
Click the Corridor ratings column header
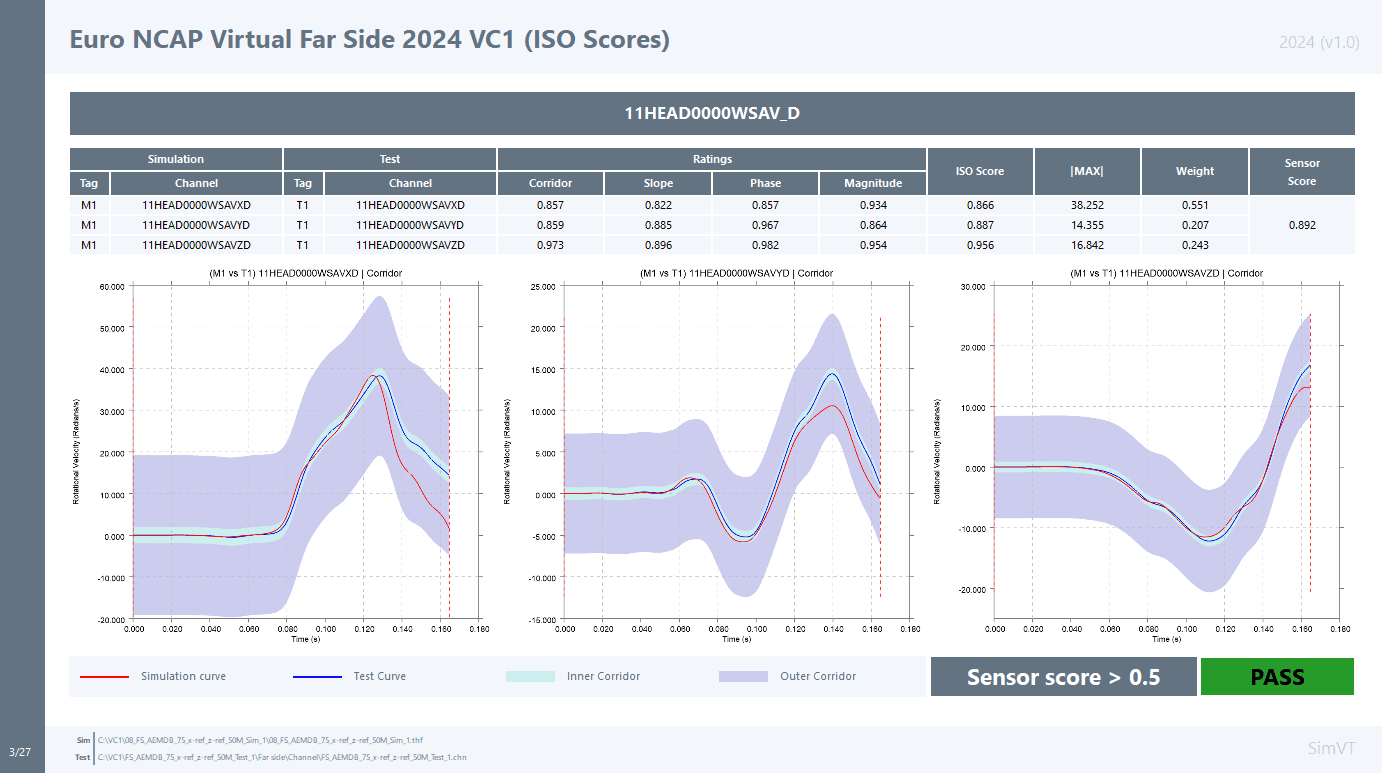[550, 183]
